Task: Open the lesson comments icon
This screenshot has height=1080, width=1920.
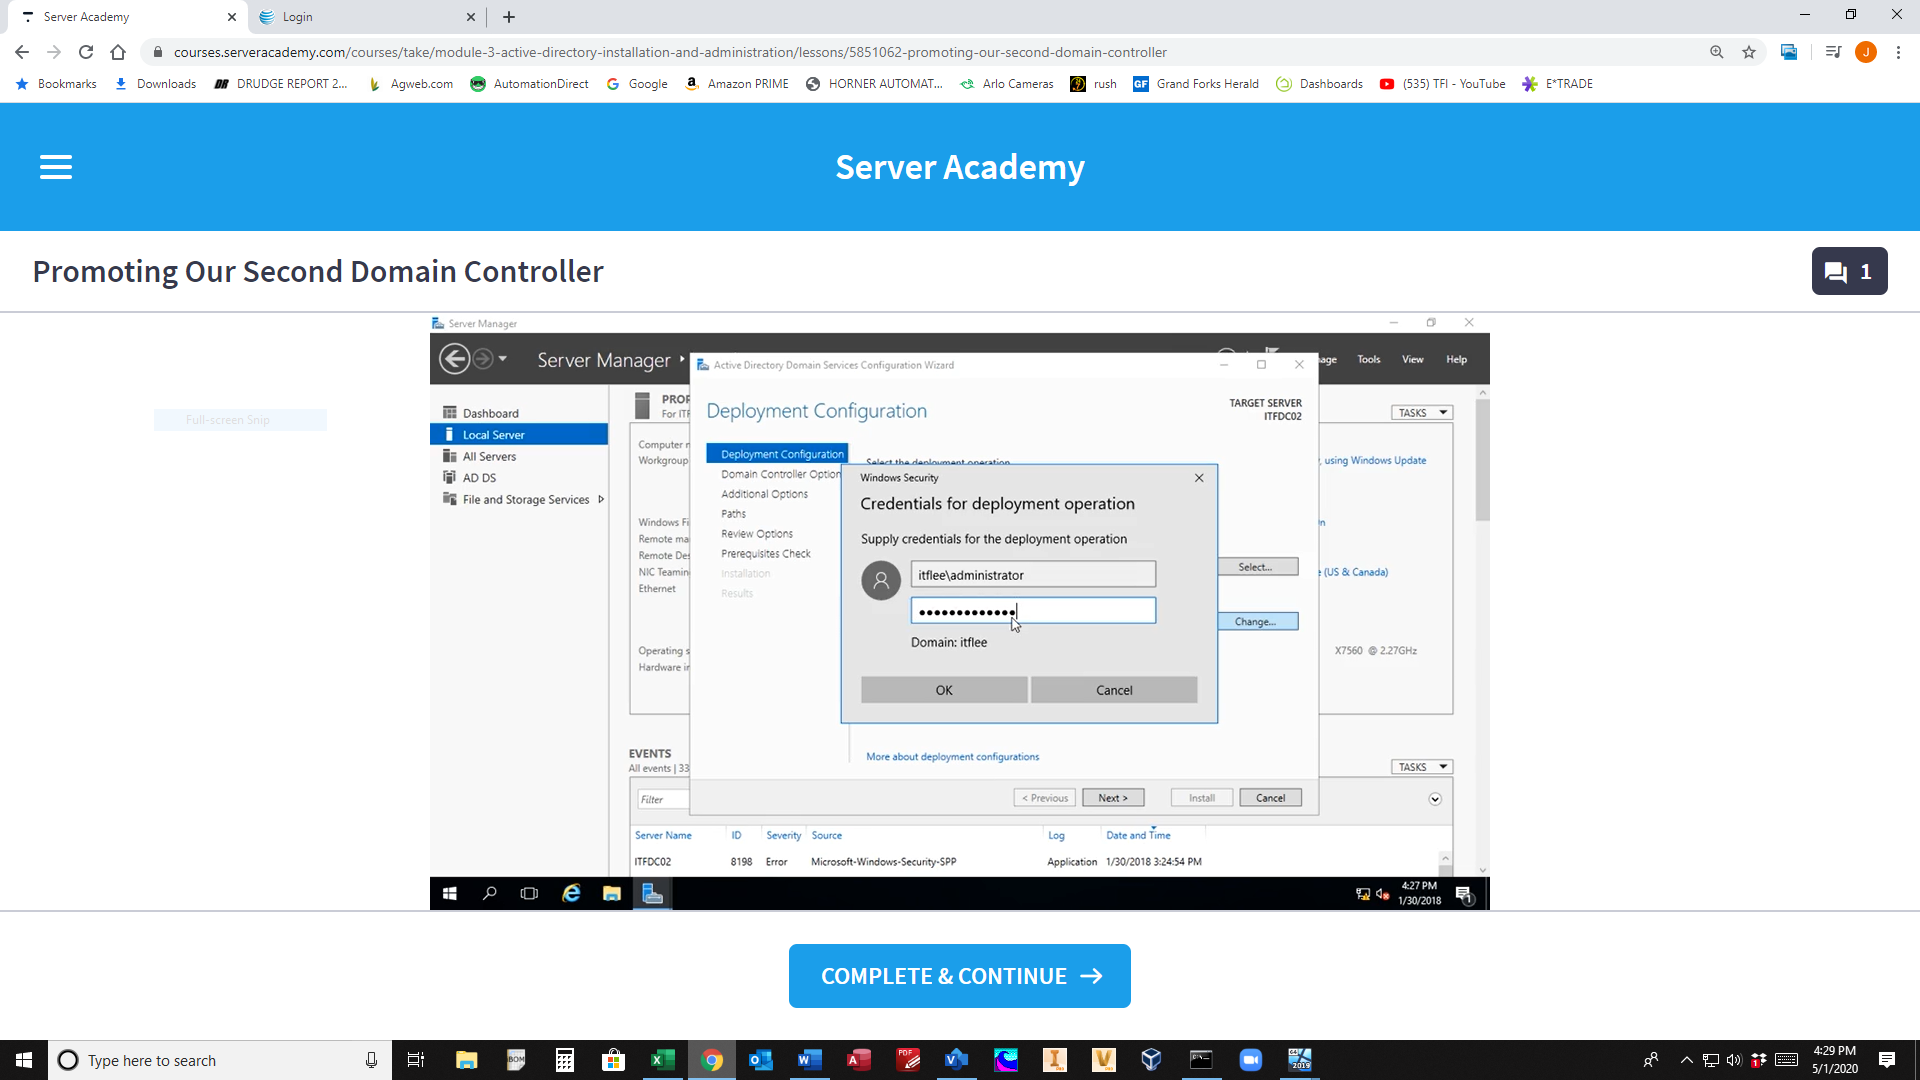Action: tap(1848, 271)
